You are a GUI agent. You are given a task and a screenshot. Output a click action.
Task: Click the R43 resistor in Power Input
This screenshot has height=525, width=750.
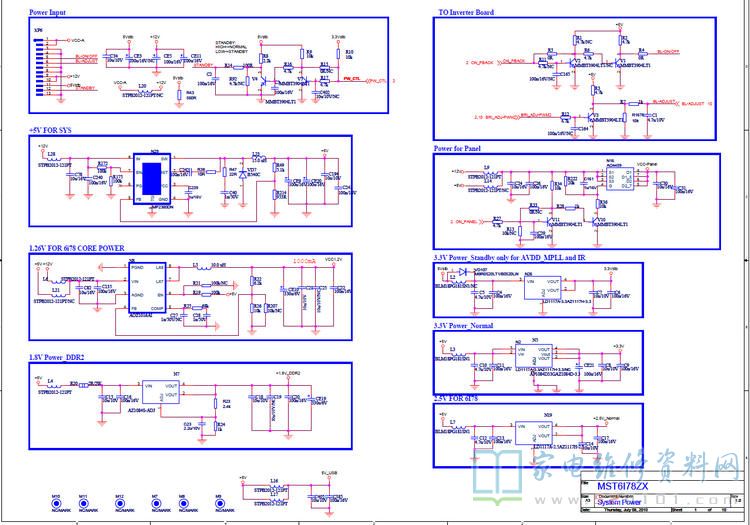179,94
